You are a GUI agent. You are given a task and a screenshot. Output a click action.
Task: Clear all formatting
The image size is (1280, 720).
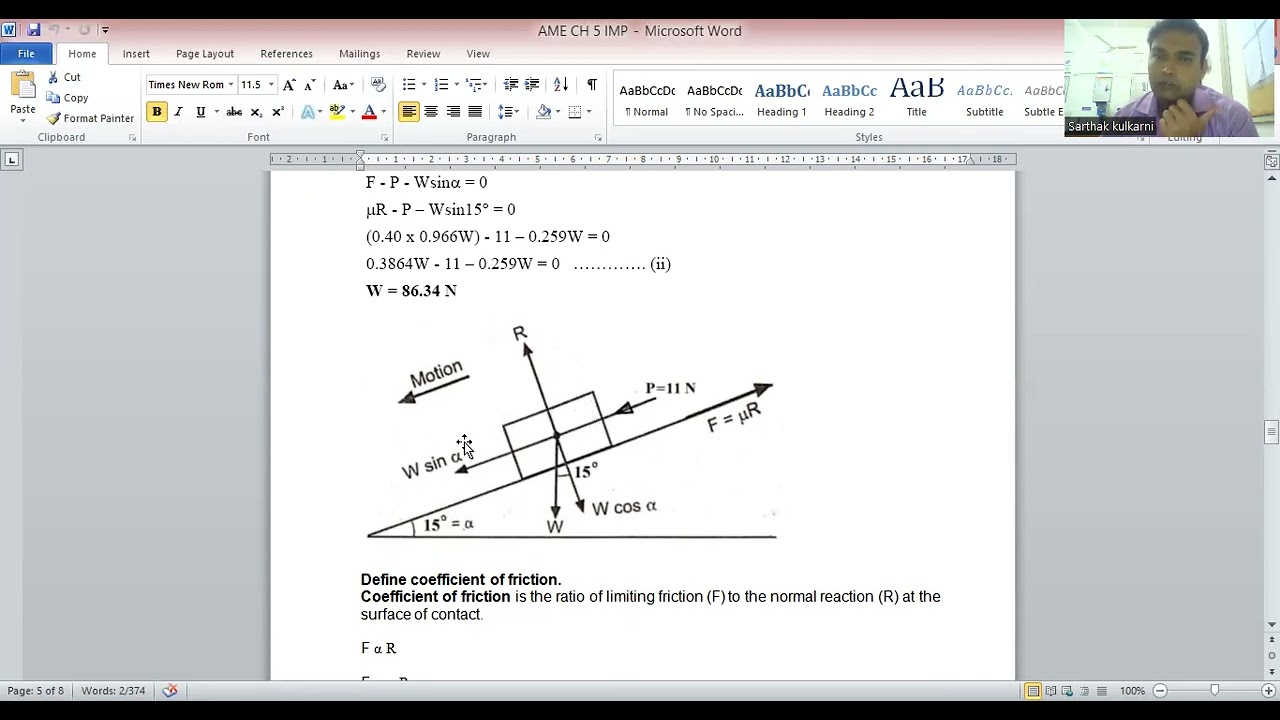click(x=378, y=85)
